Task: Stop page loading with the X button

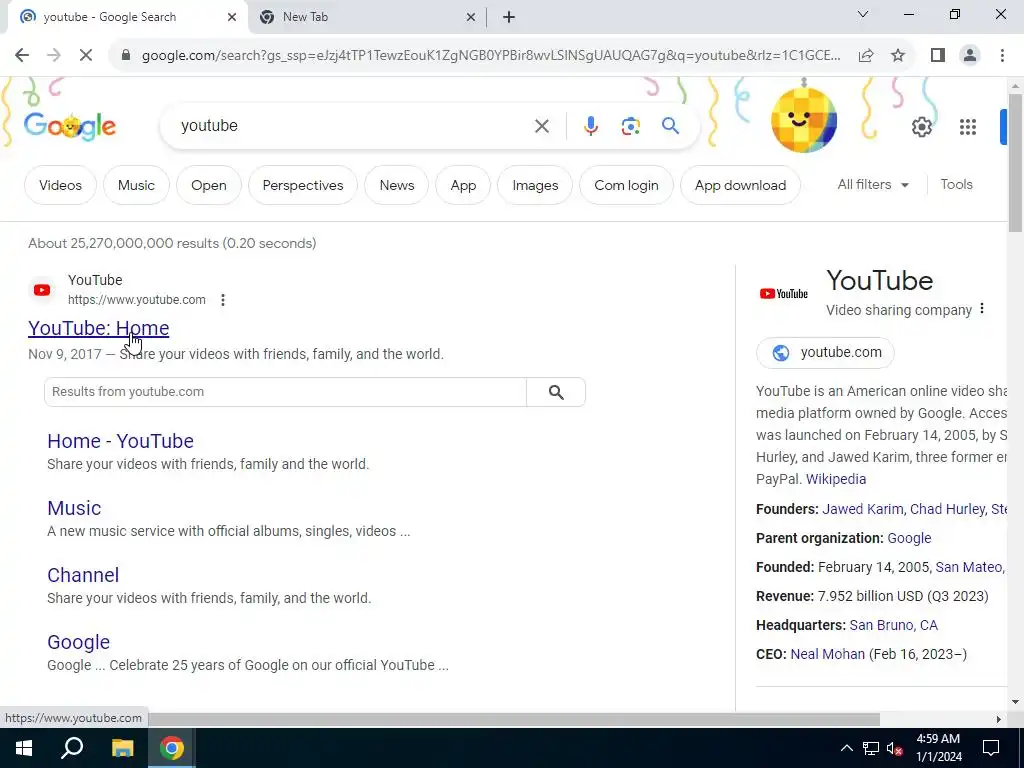Action: 86,56
